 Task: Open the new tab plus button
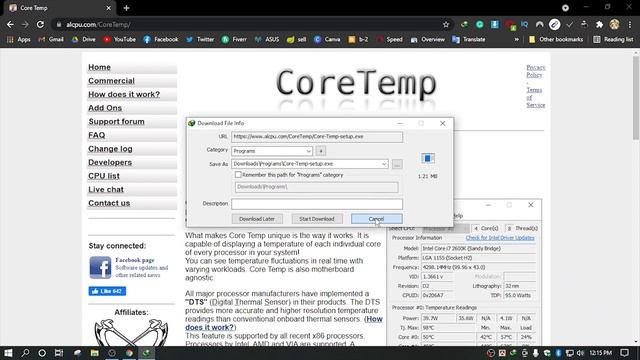coord(126,8)
